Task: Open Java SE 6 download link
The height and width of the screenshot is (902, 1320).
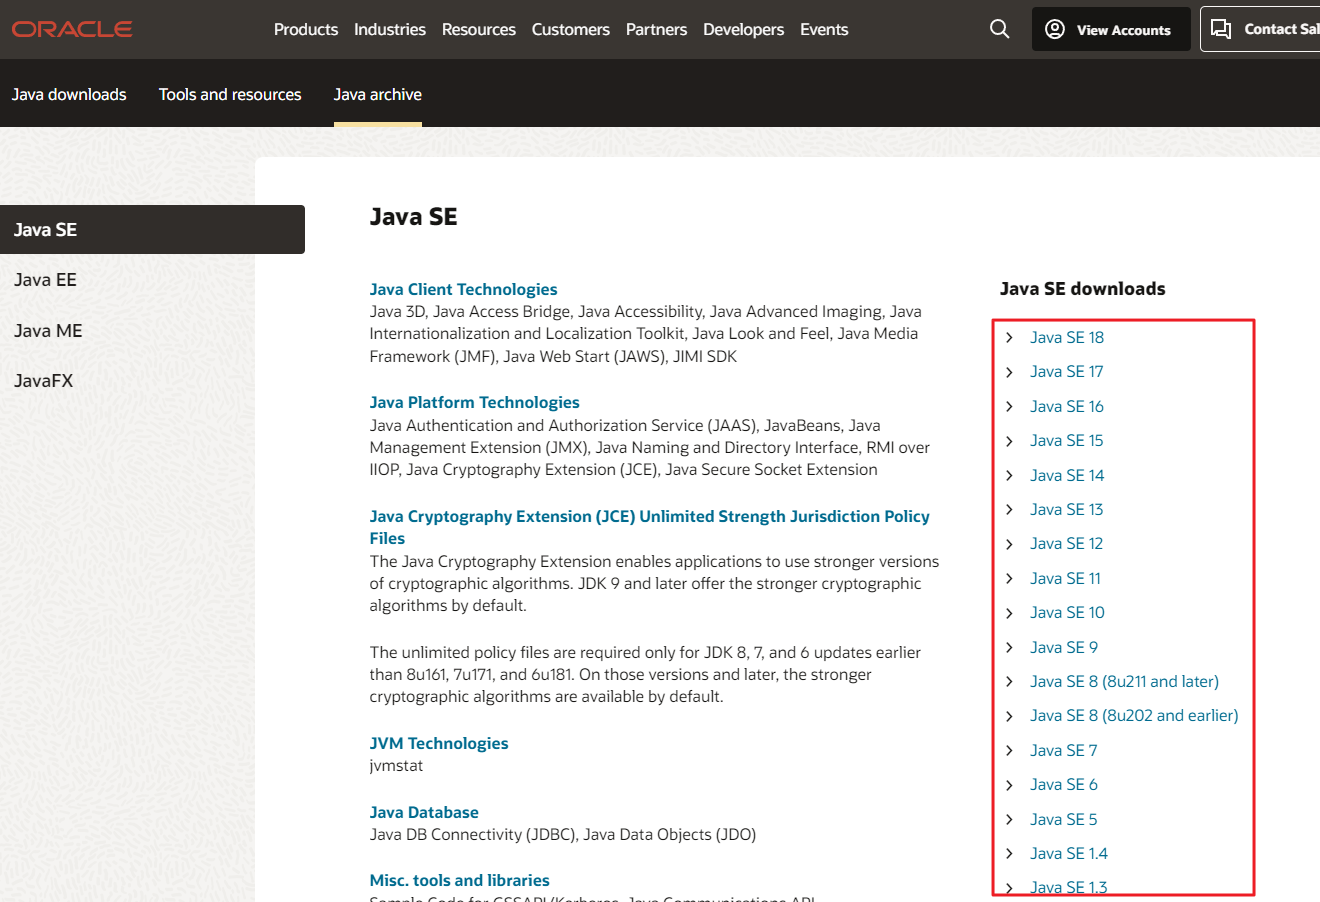Action: coord(1064,784)
